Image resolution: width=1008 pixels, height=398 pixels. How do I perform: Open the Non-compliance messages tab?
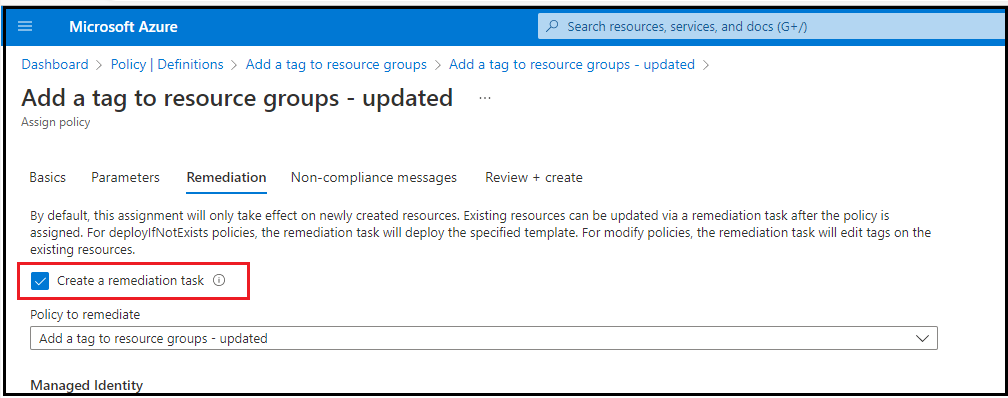(x=374, y=177)
